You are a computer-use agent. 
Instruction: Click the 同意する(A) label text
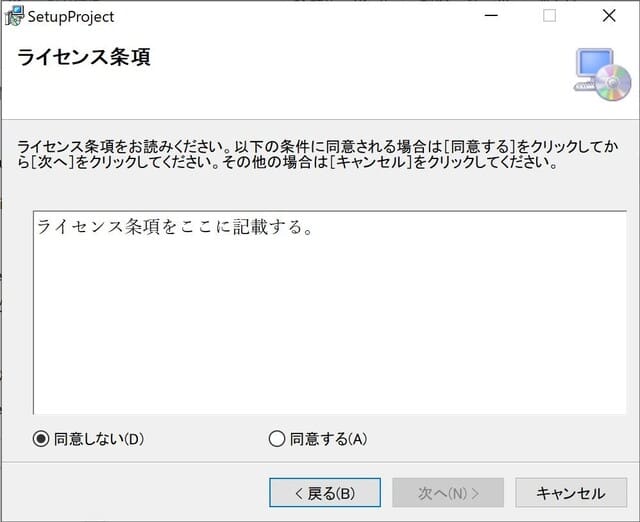(328, 438)
